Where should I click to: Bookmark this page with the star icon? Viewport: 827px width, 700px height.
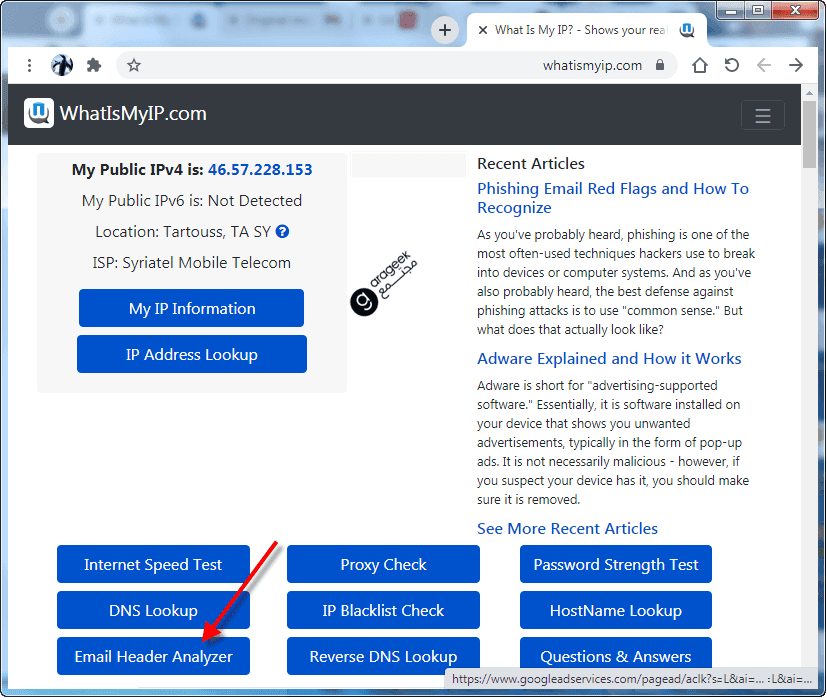coord(134,65)
